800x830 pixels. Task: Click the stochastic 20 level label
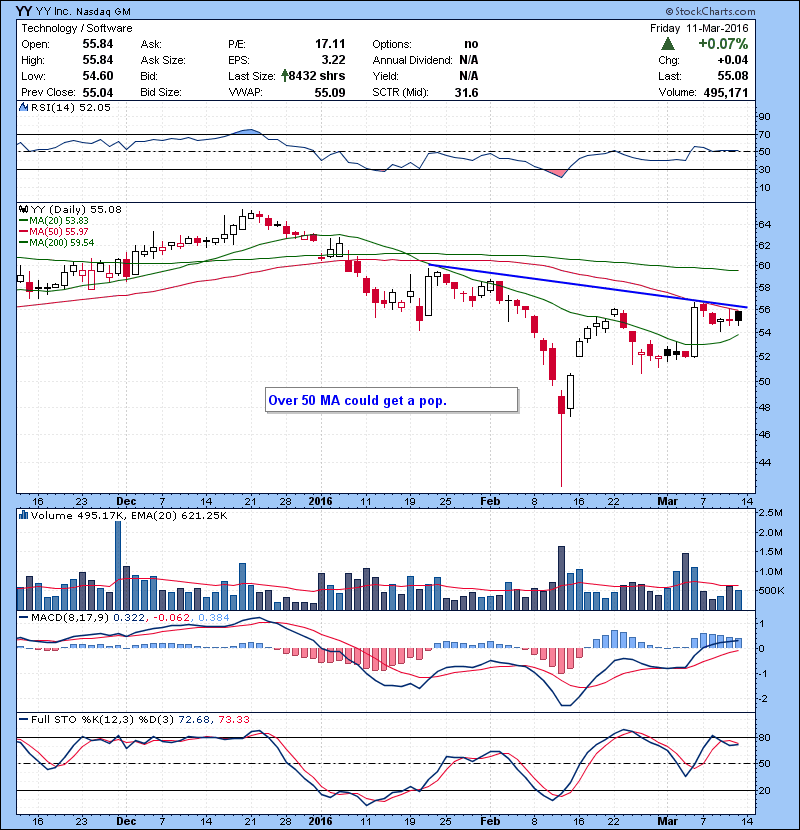coord(764,790)
